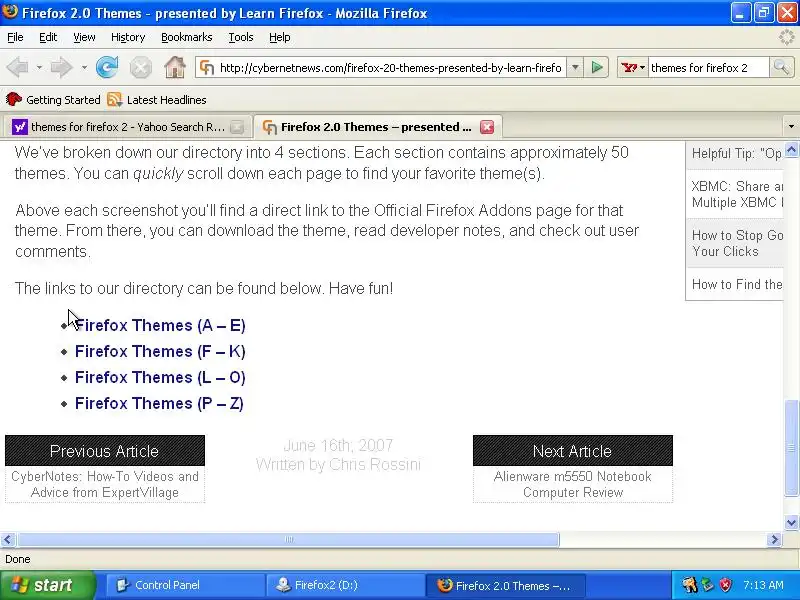Click the horizontal scrollbar thumb
The width and height of the screenshot is (800, 600).
(289, 539)
